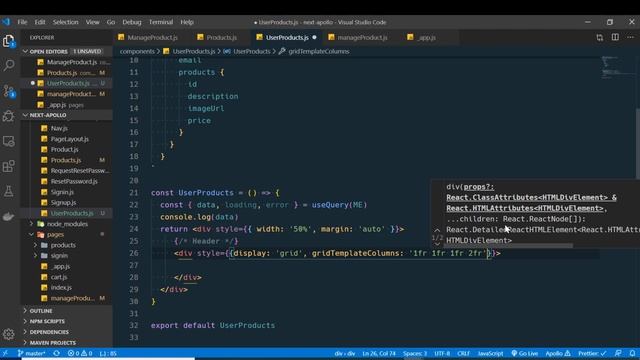
Task: Click the unsaved dot on UserProducts.js tab
Action: click(x=314, y=38)
